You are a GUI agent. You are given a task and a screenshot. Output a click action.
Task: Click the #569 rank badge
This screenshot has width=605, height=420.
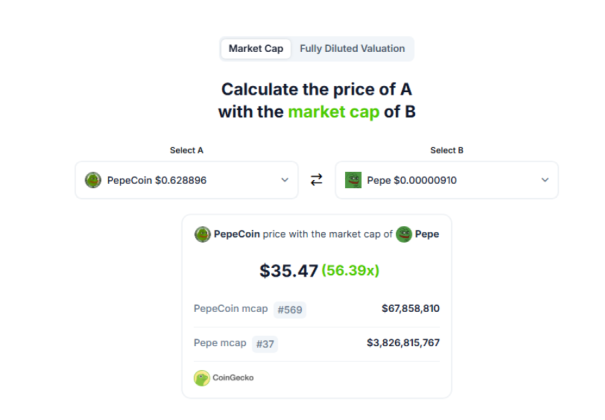tap(290, 309)
